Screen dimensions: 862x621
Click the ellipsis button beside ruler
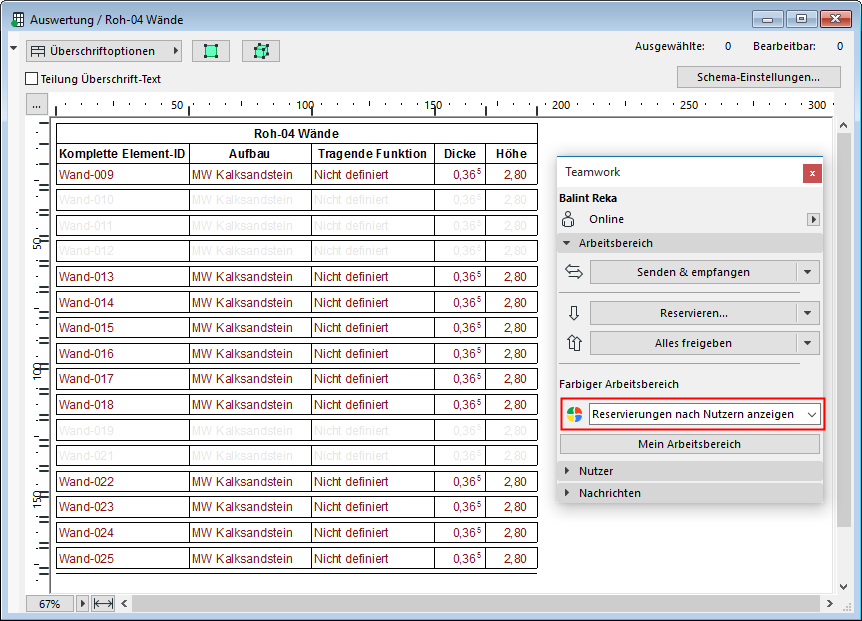click(x=36, y=105)
